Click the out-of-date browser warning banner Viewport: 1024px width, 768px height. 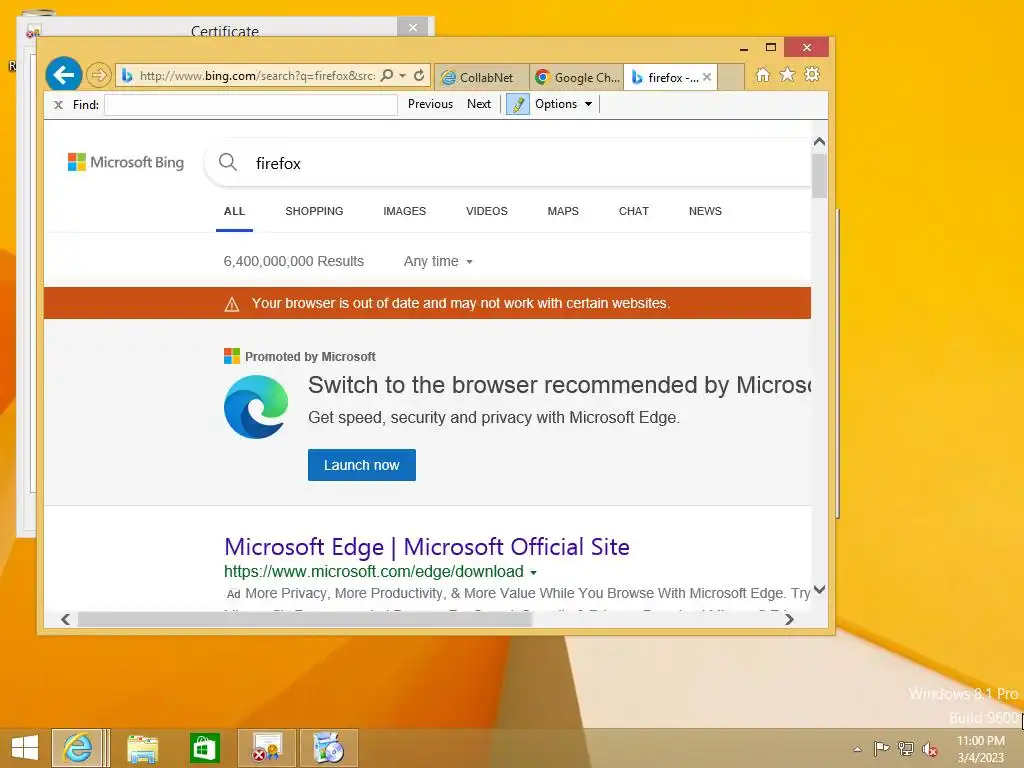(427, 303)
